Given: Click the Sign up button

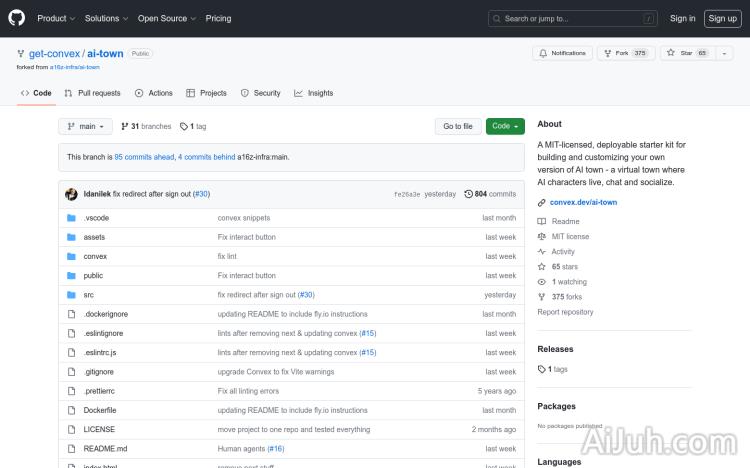Looking at the screenshot, I should click(721, 18).
